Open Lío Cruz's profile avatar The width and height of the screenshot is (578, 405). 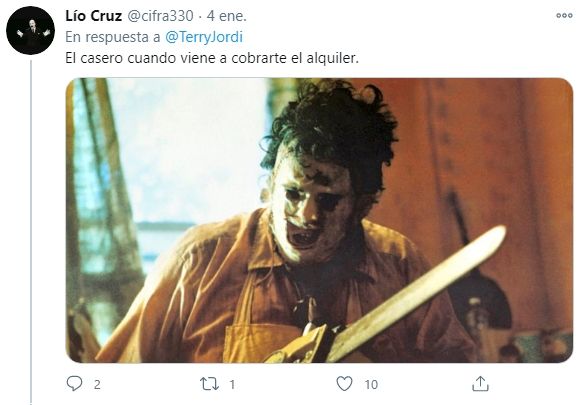coord(31,31)
